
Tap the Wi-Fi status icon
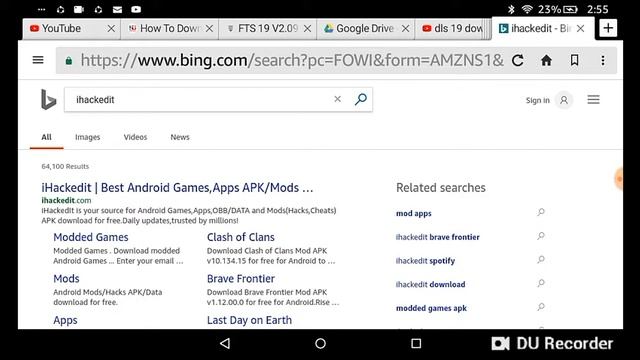coord(527,9)
